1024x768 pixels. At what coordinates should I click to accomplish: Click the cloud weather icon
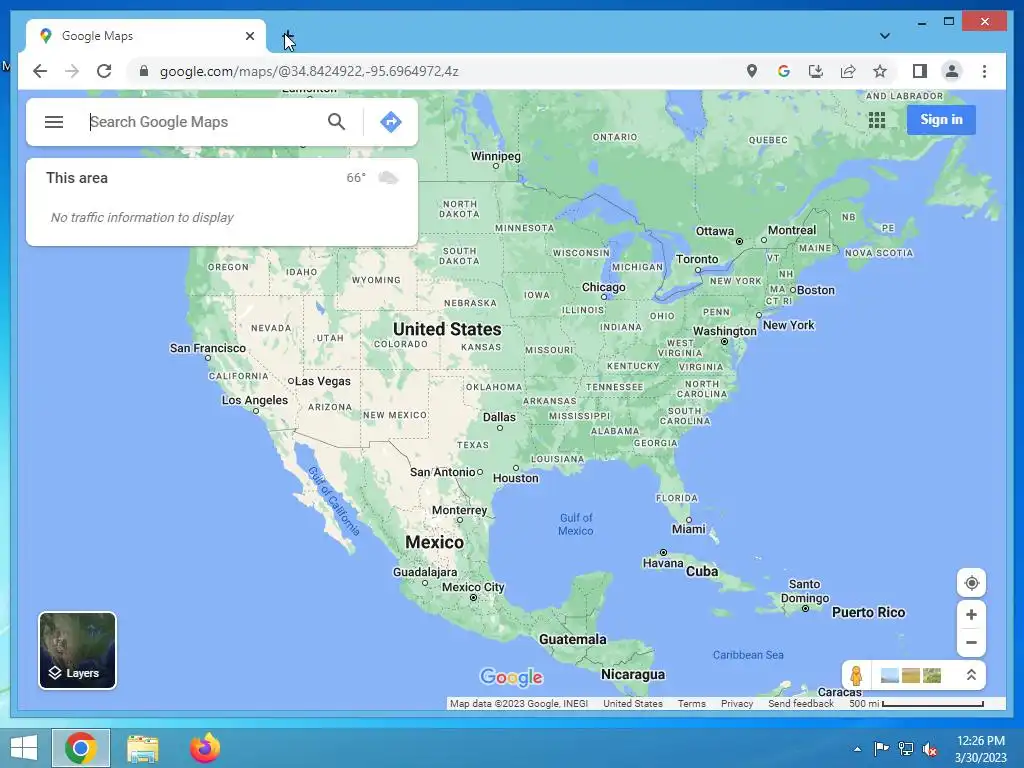tap(388, 178)
